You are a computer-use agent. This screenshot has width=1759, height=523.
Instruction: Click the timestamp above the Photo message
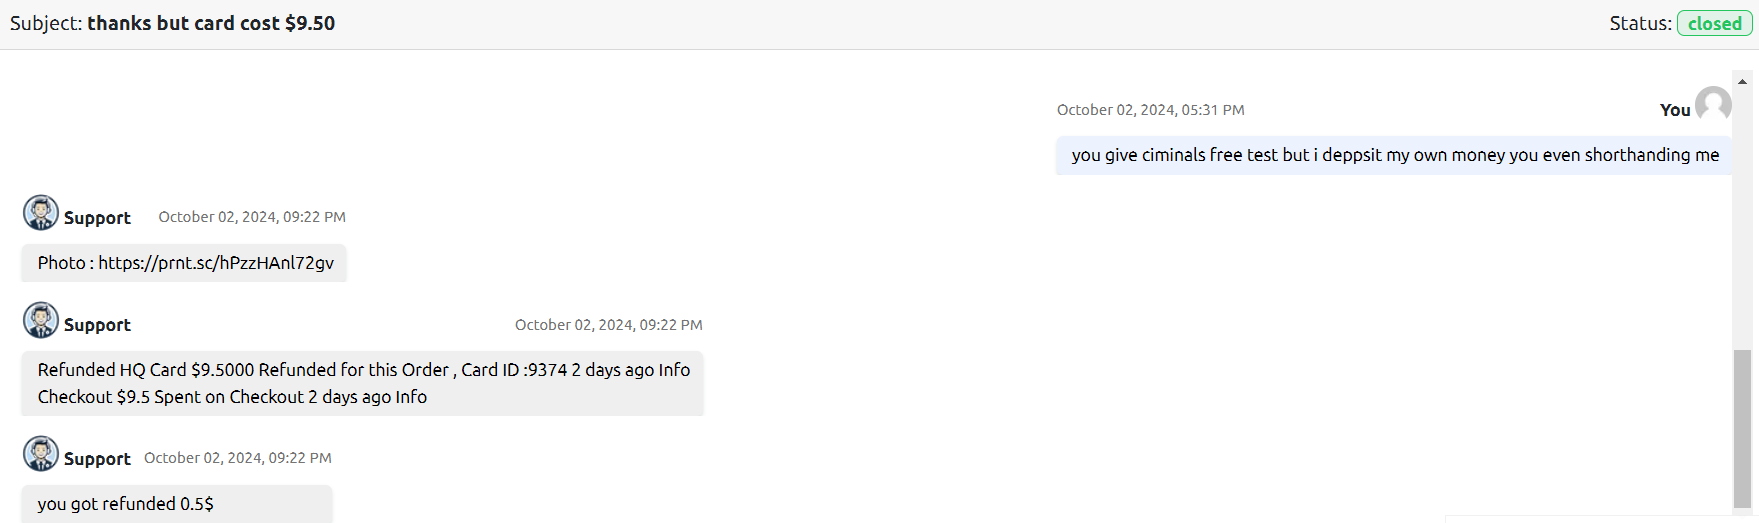252,217
